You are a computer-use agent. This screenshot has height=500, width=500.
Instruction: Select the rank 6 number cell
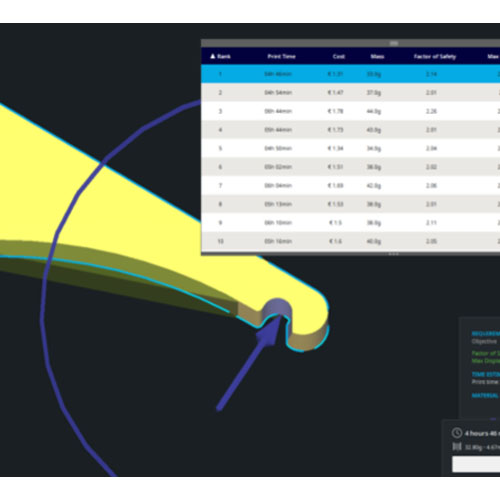tap(220, 167)
